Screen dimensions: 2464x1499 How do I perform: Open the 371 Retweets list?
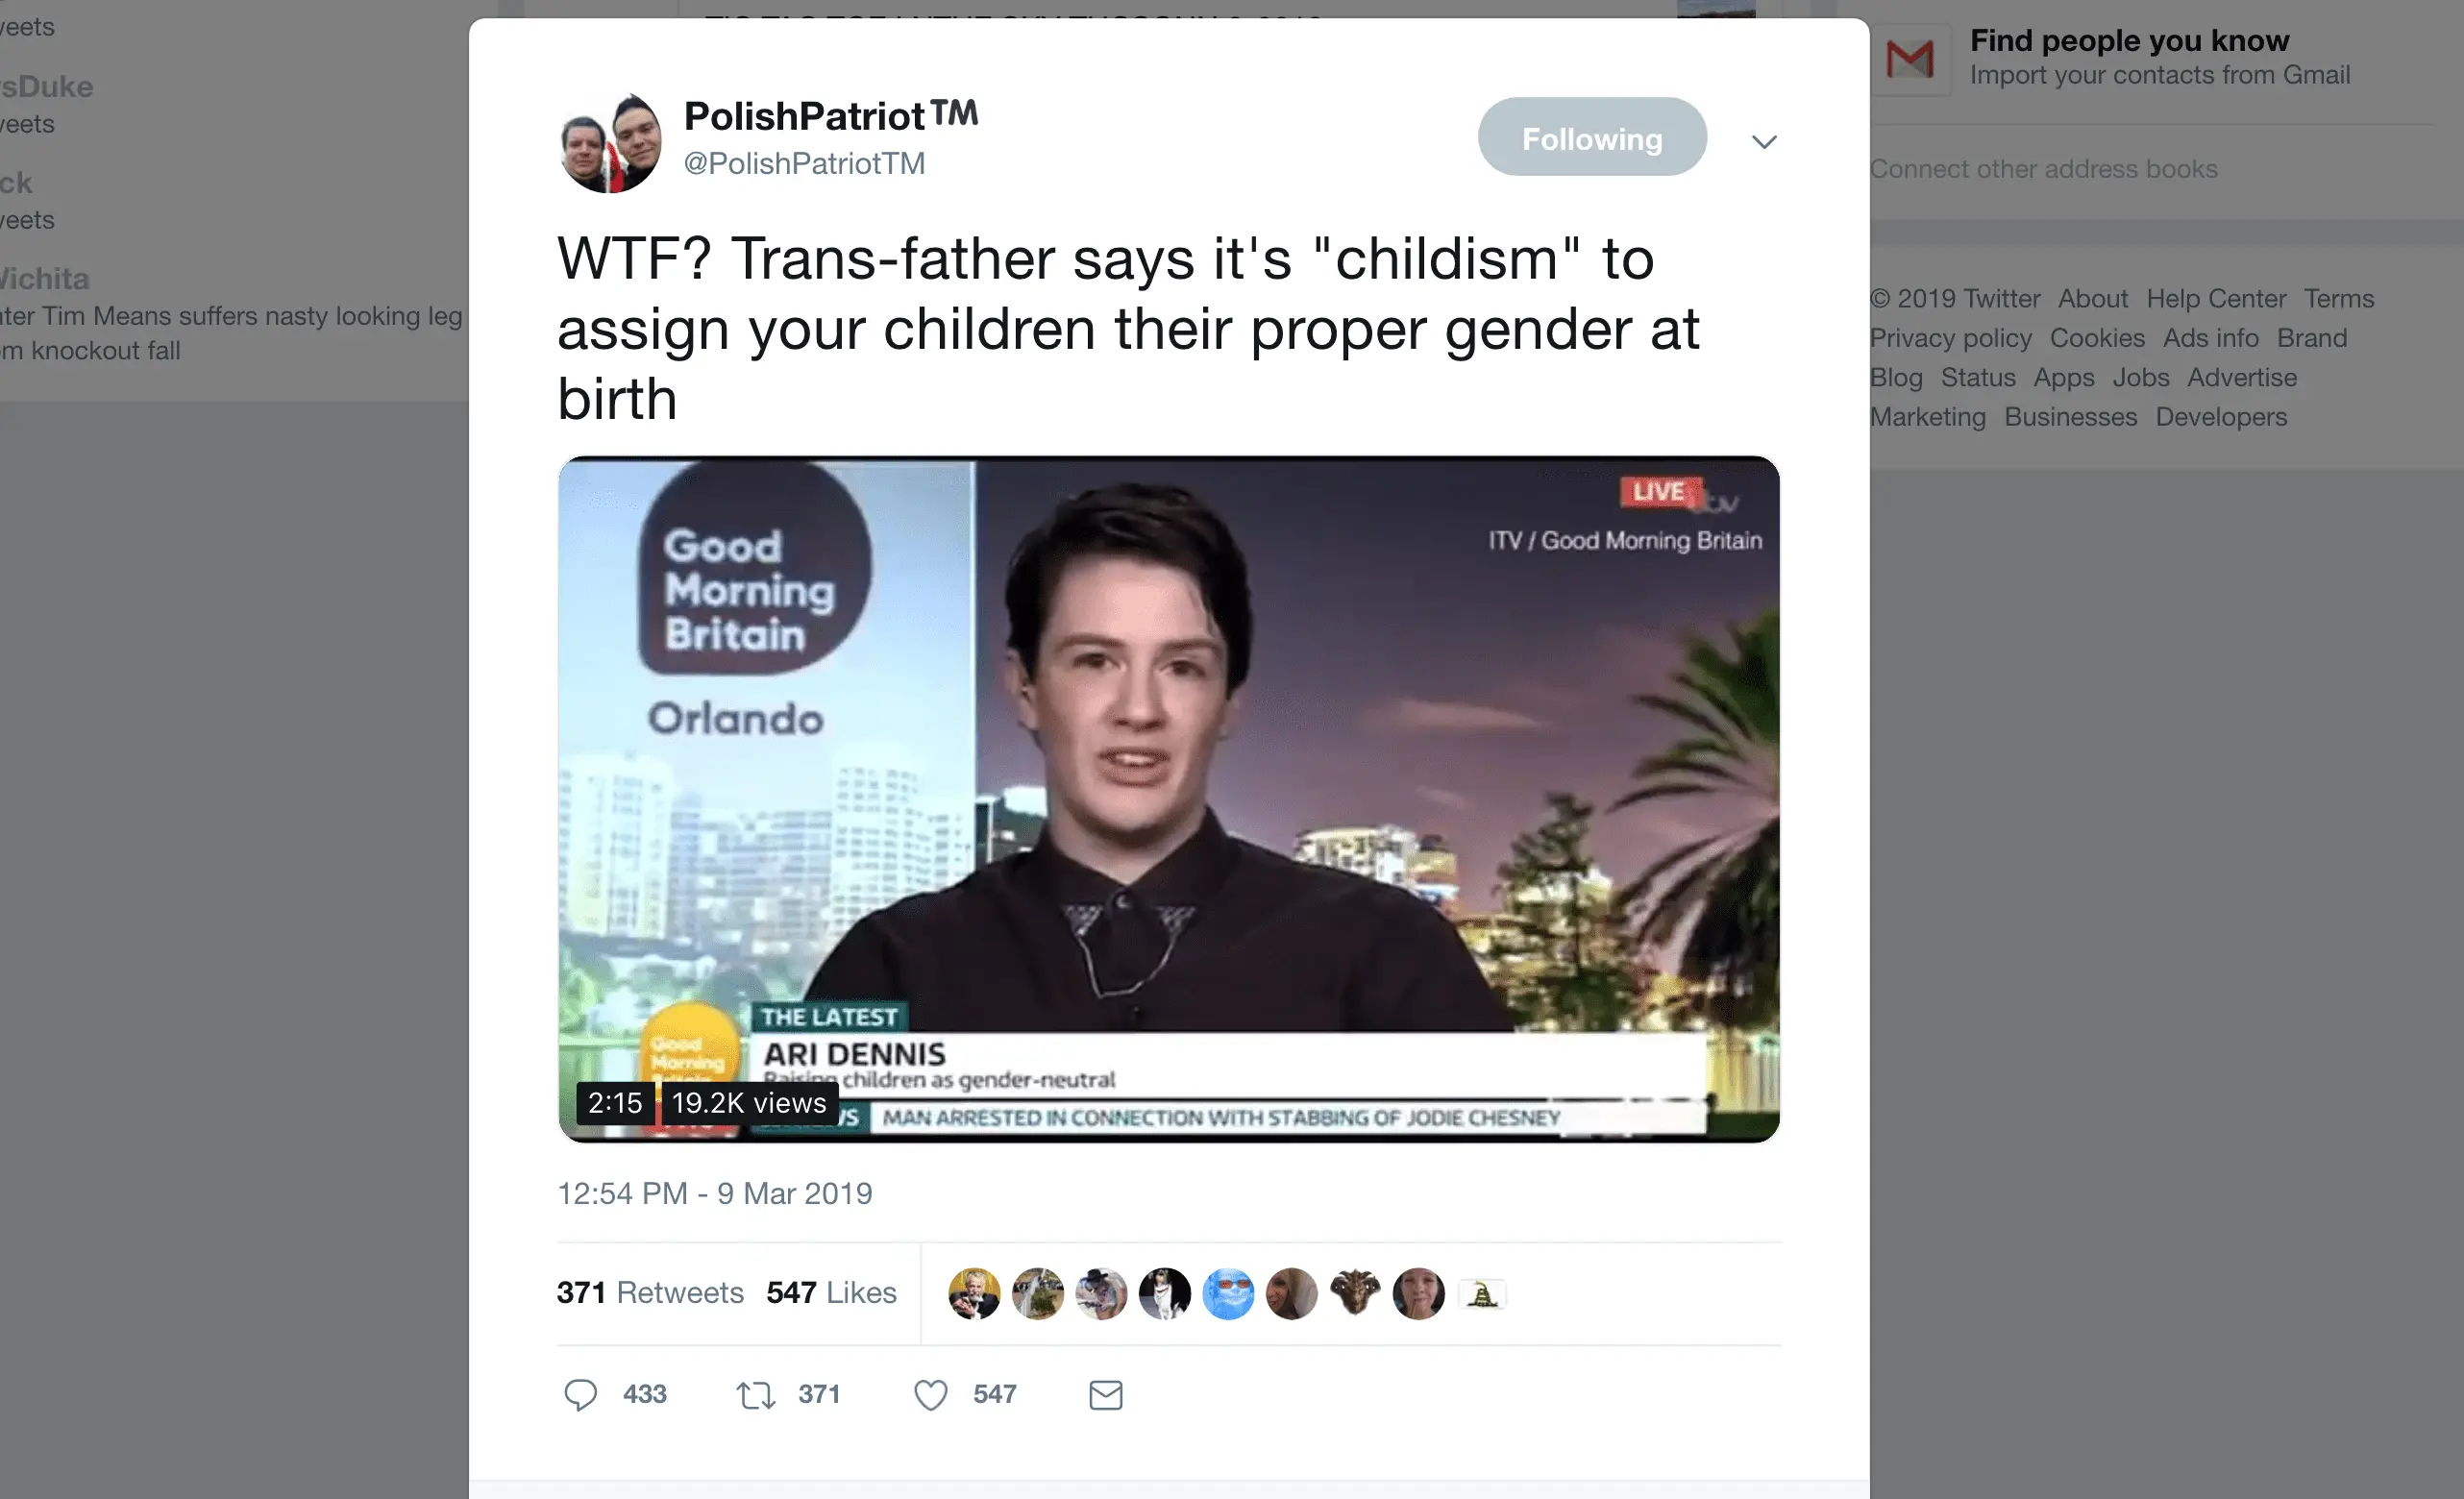point(650,1292)
